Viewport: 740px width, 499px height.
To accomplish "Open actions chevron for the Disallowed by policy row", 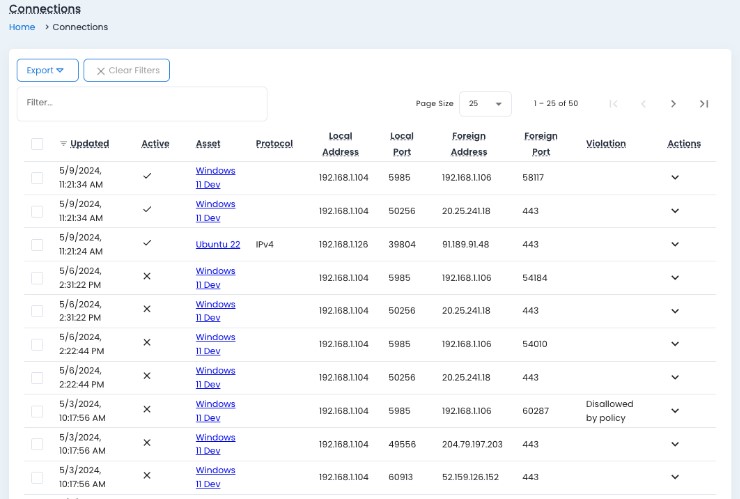I will click(675, 410).
